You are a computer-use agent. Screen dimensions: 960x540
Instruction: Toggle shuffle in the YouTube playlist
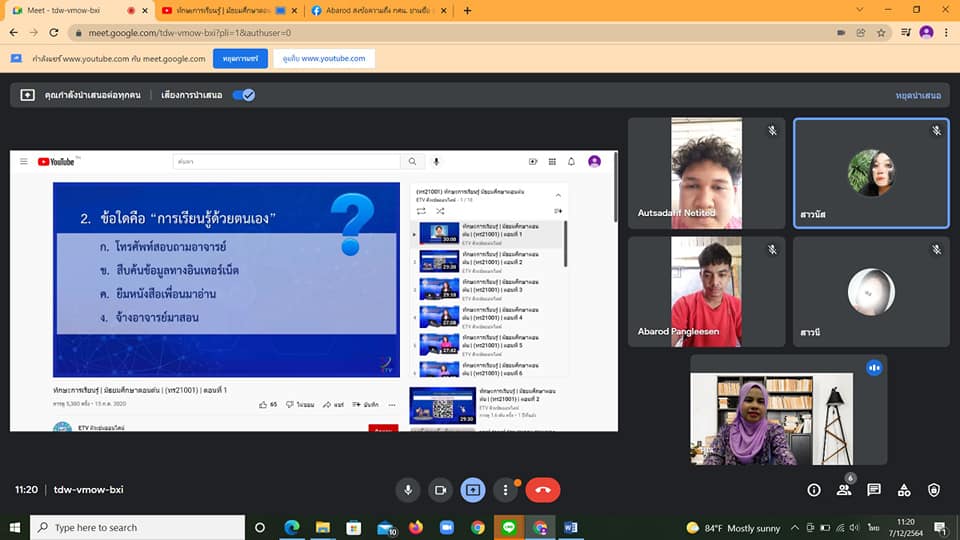pos(441,211)
